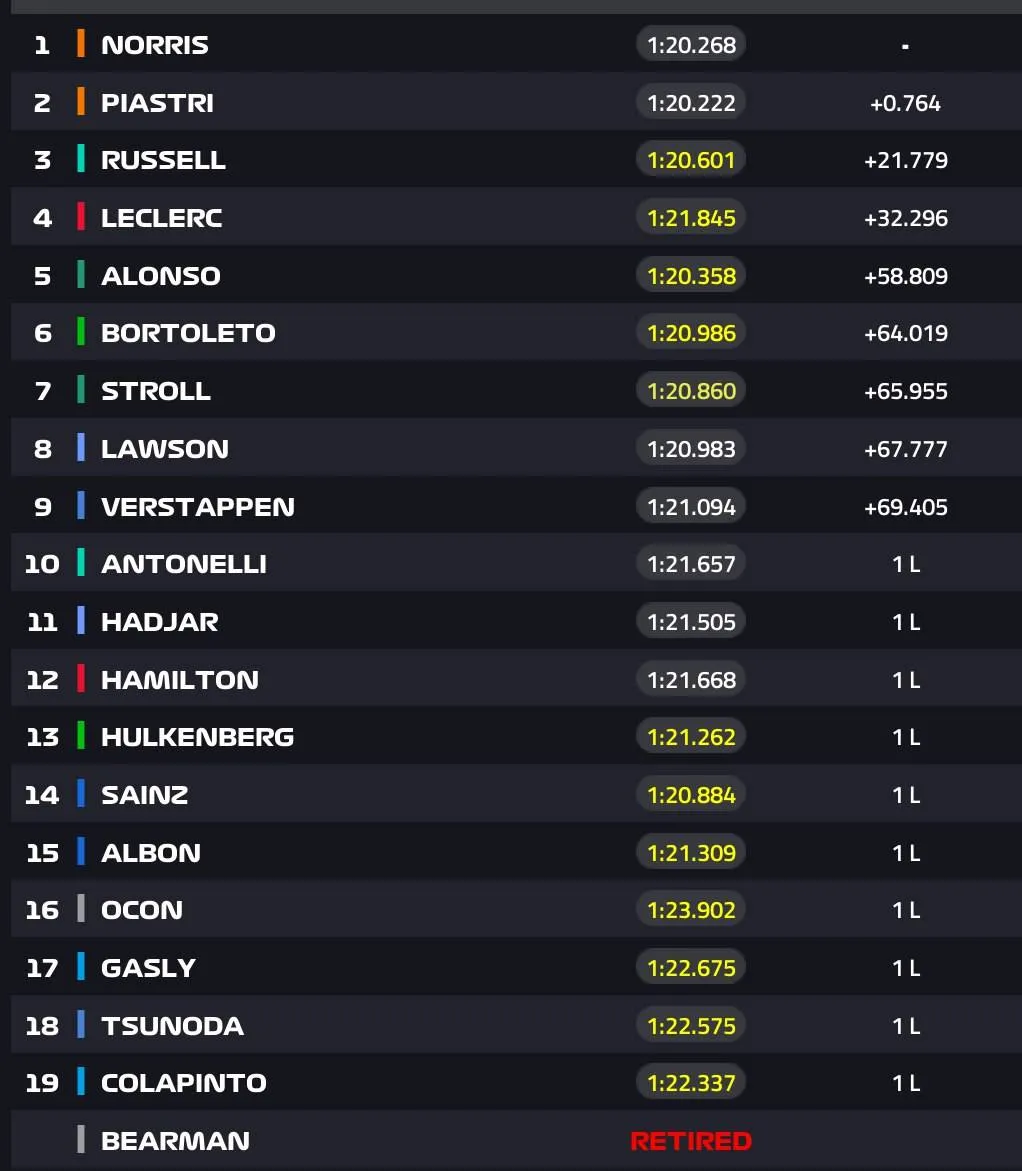Viewport: 1022px width, 1171px height.
Task: Open Gasly's row in position seventeen
Action: (x=516, y=968)
